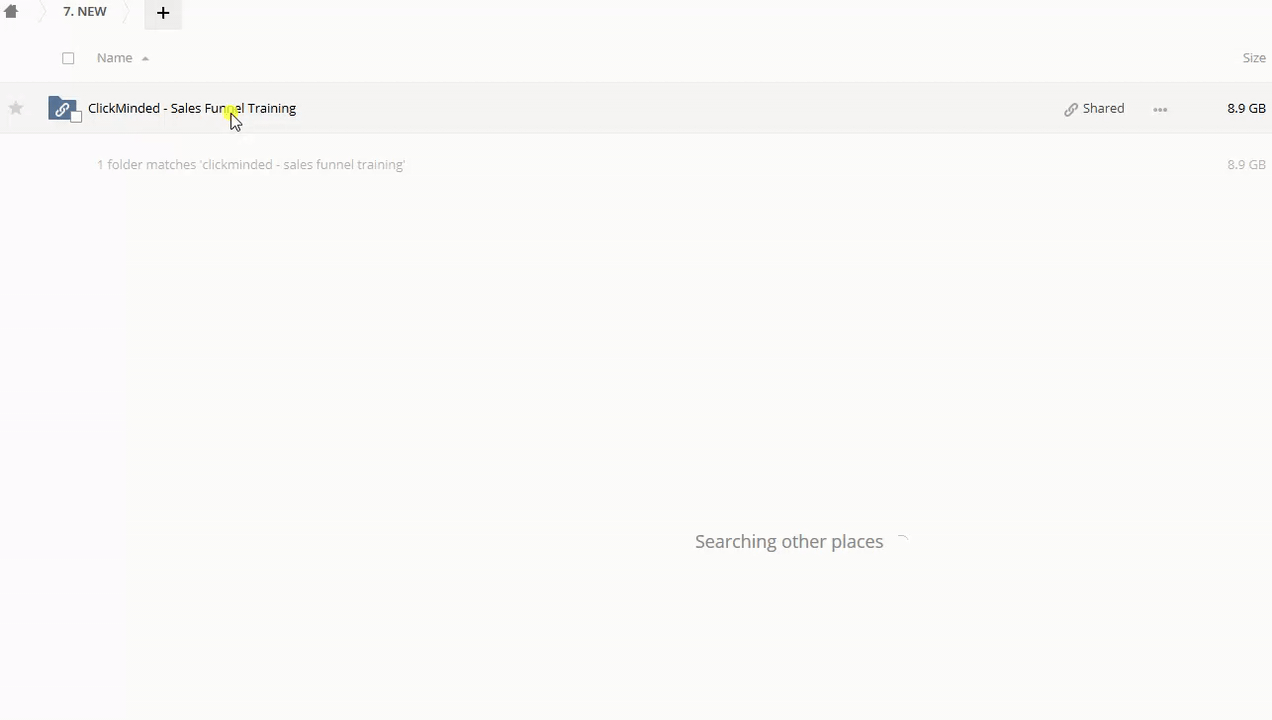Image resolution: width=1272 pixels, height=720 pixels.
Task: Toggle the sort arrow beside Name
Action: [145, 59]
